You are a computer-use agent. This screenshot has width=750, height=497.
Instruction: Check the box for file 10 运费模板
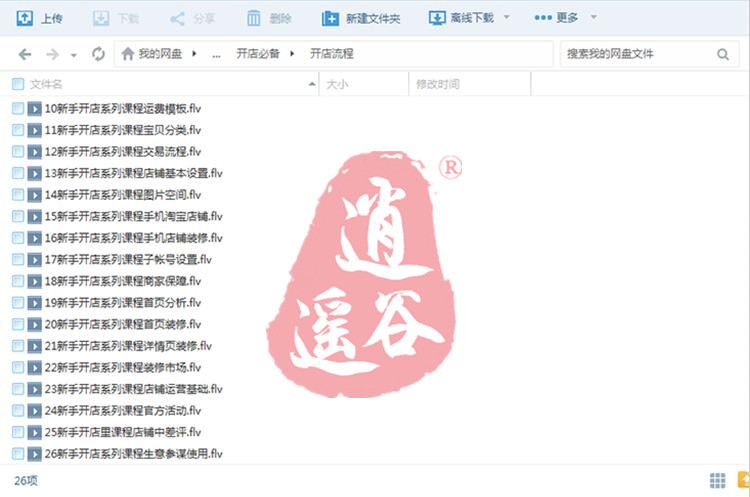click(x=18, y=109)
